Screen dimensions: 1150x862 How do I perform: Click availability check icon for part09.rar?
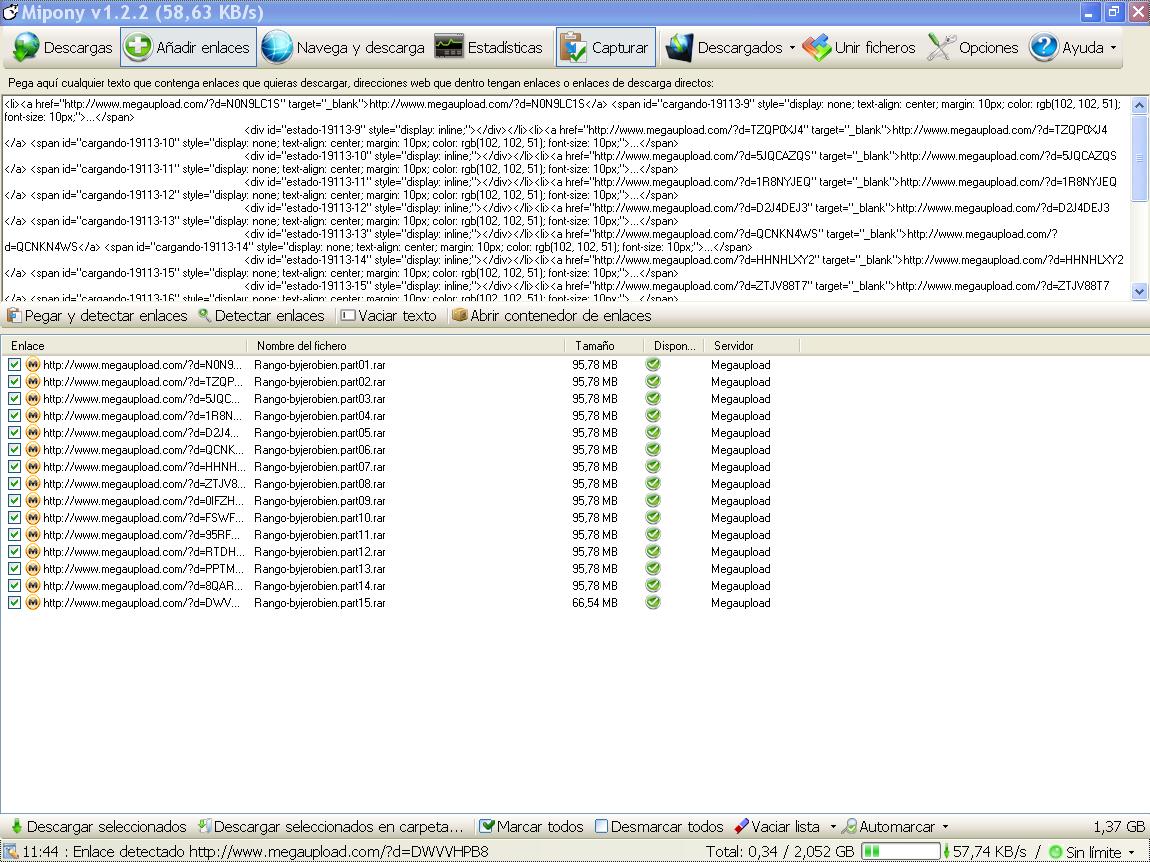click(x=653, y=500)
